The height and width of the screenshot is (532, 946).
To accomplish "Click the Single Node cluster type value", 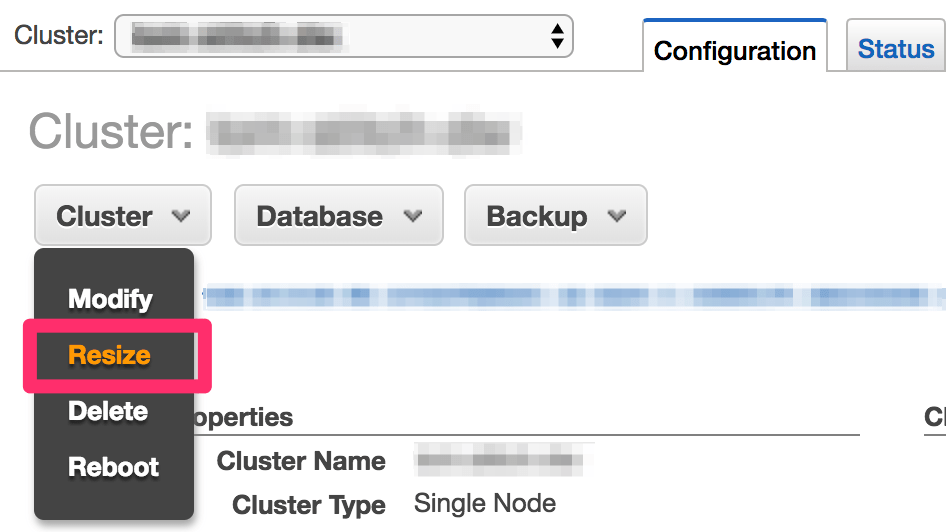I will (x=485, y=503).
